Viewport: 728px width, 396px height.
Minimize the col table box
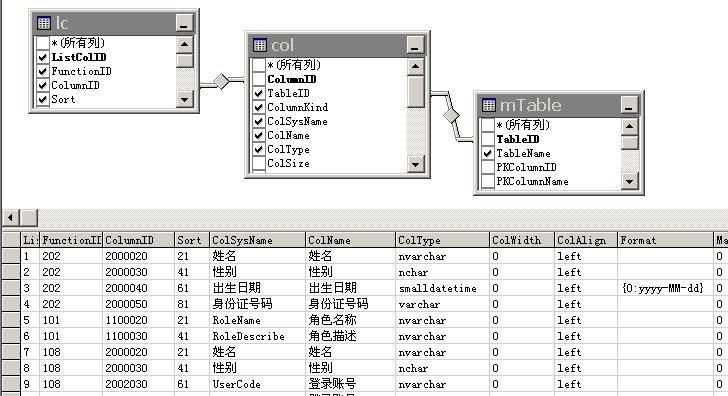tap(415, 45)
